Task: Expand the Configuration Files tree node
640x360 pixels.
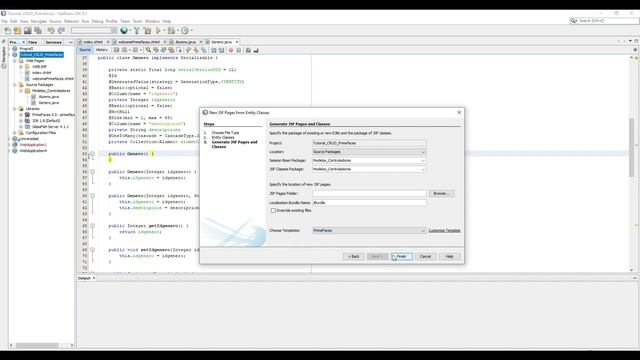Action: pos(15,133)
